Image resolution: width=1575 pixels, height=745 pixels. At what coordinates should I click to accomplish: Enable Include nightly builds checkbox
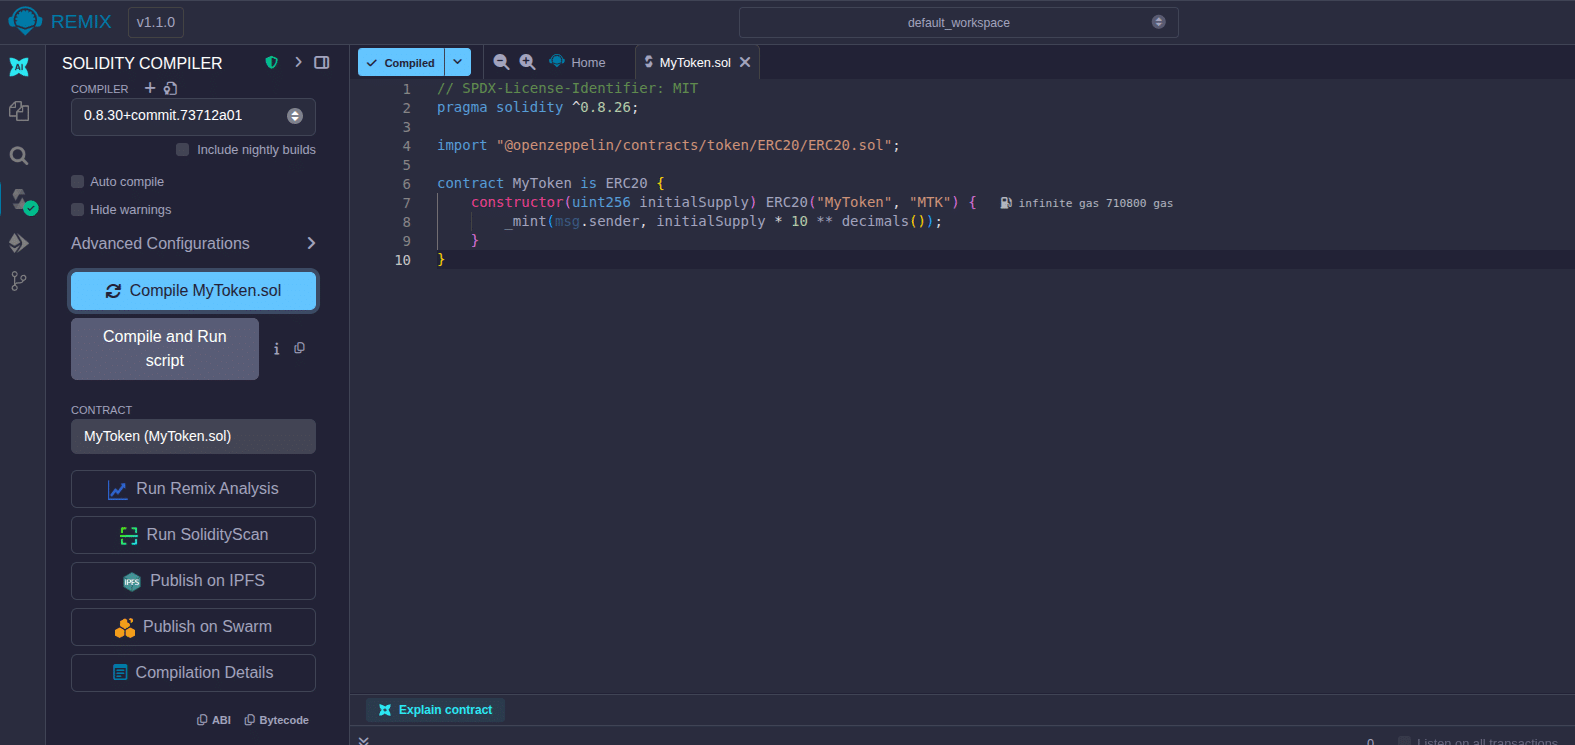click(182, 150)
